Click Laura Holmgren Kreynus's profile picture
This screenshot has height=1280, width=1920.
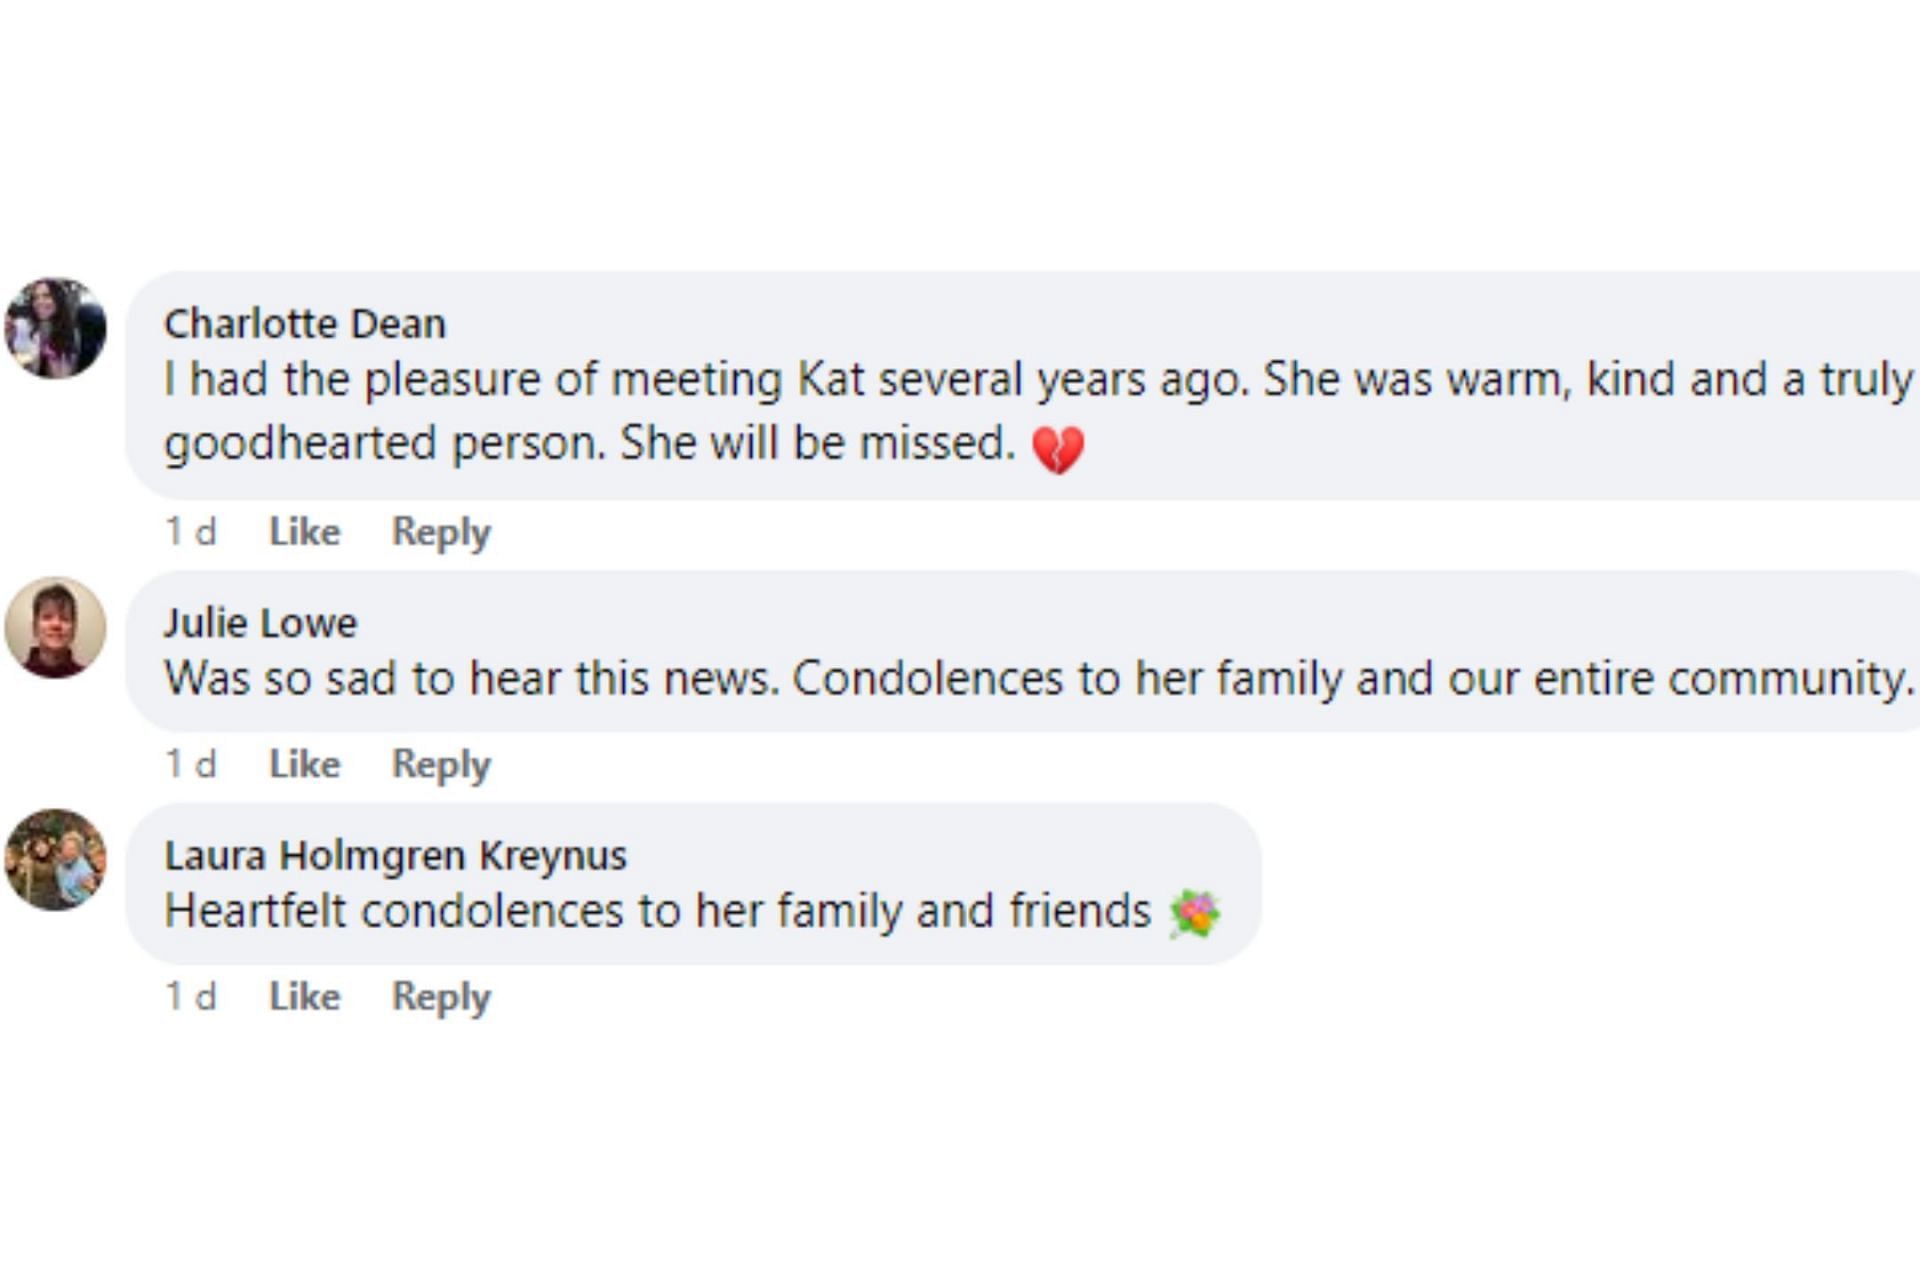pos(55,859)
